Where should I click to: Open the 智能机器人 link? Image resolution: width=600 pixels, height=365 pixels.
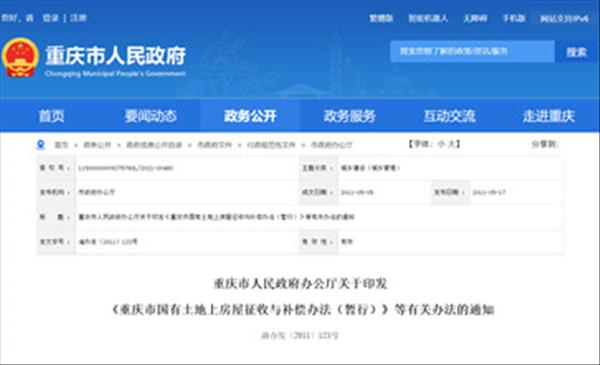pos(428,18)
